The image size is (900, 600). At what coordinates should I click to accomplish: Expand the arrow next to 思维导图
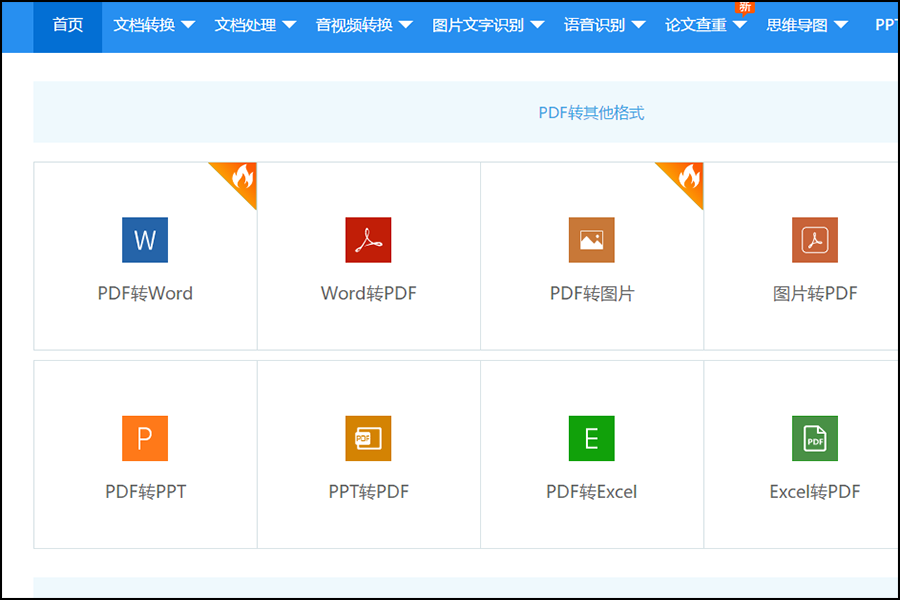click(841, 25)
